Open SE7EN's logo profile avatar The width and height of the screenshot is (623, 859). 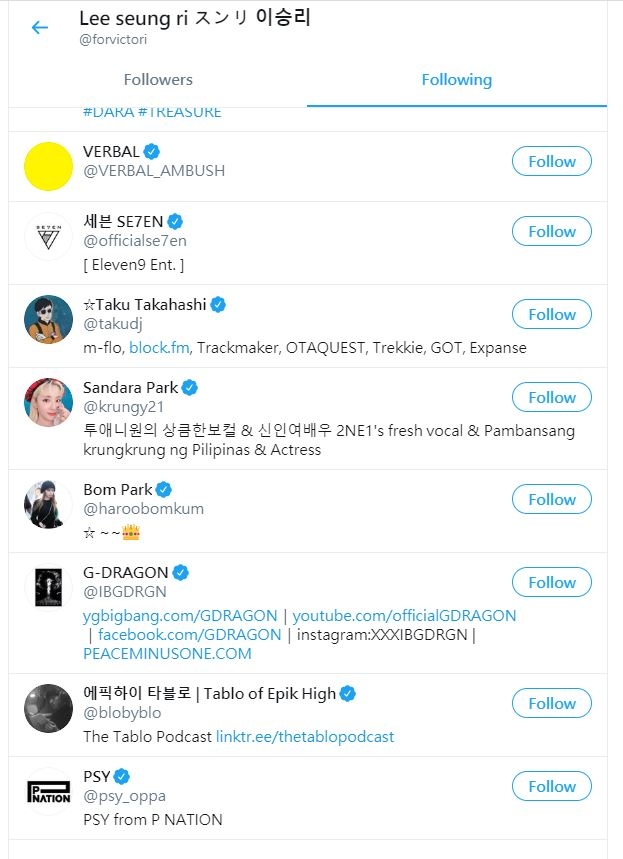(x=48, y=237)
